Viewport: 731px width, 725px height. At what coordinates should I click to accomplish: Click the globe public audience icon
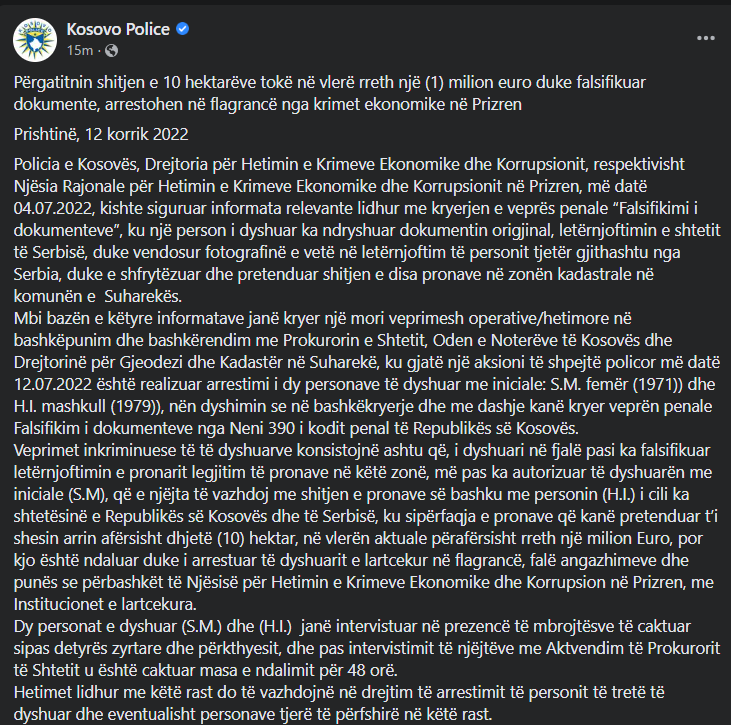click(x=110, y=50)
